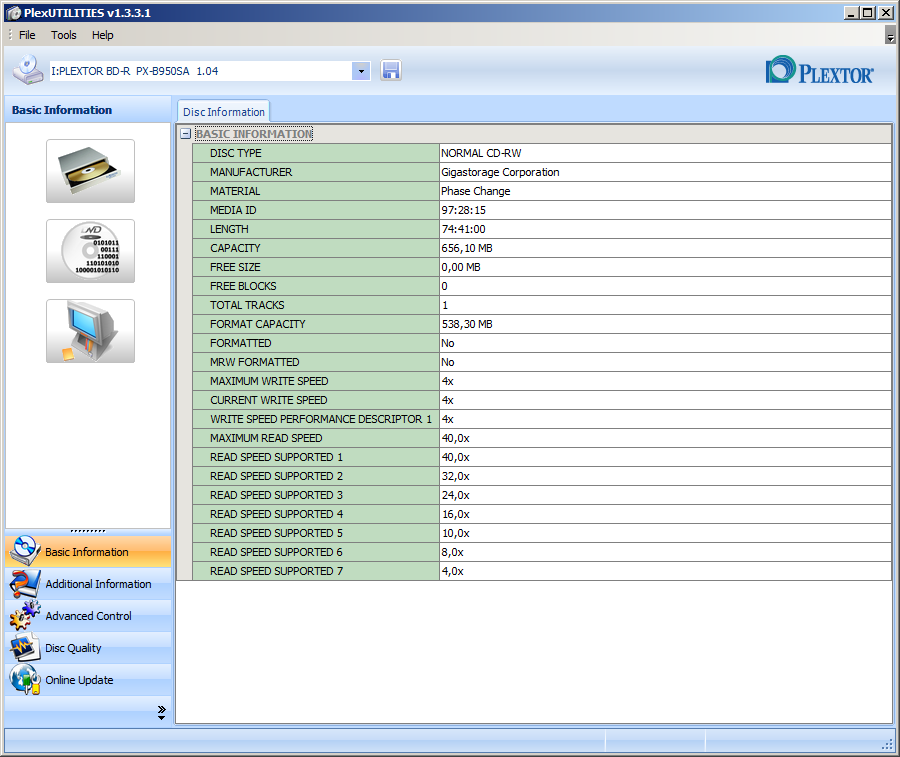900x757 pixels.
Task: Open Advanced Control section
Action: (88, 616)
